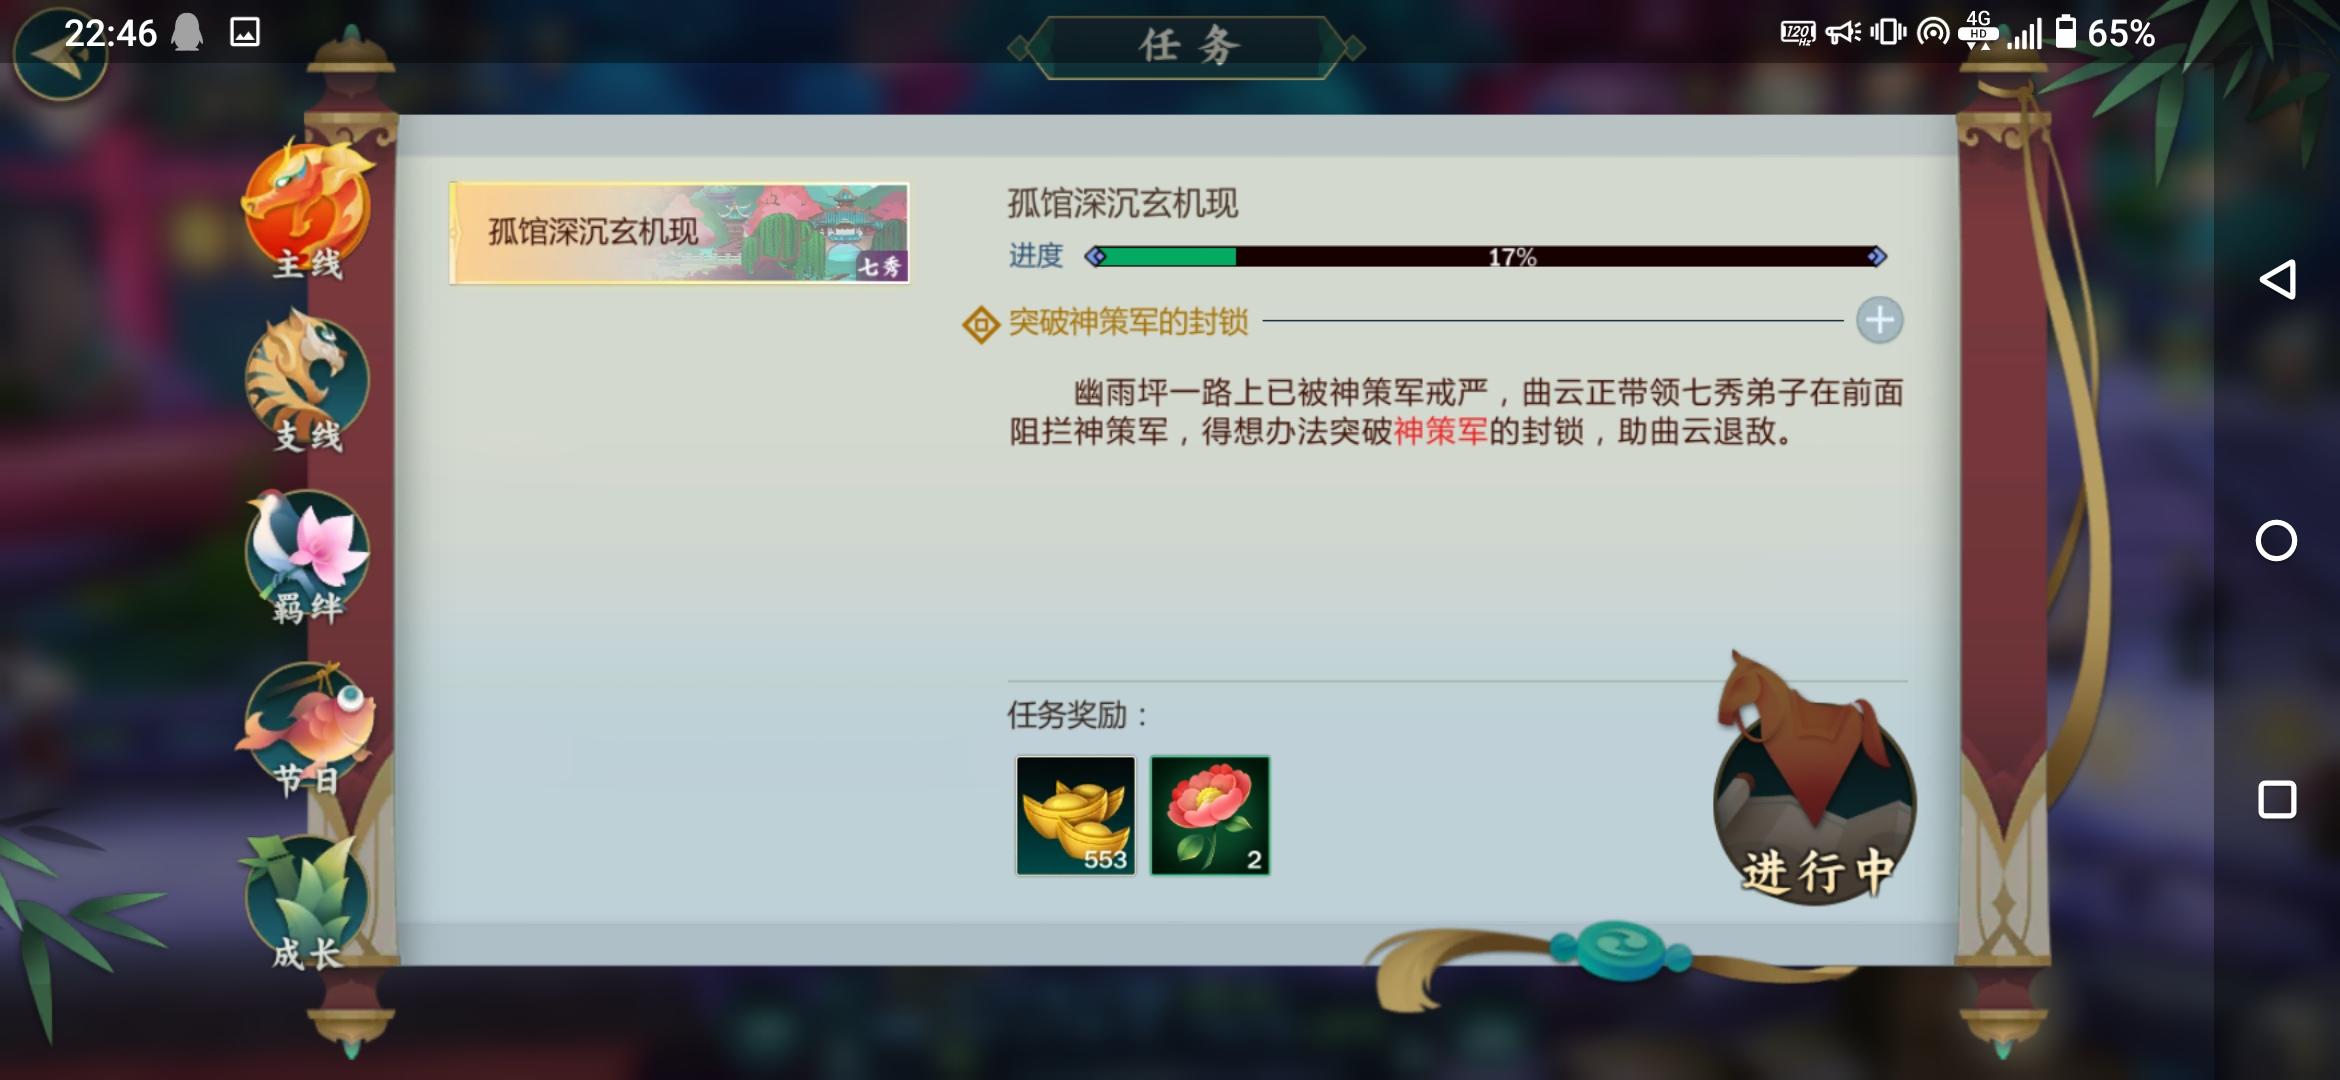Screen dimensions: 2340x1080
Task: Switch to 支线 side quests tiger icon
Action: (x=307, y=383)
